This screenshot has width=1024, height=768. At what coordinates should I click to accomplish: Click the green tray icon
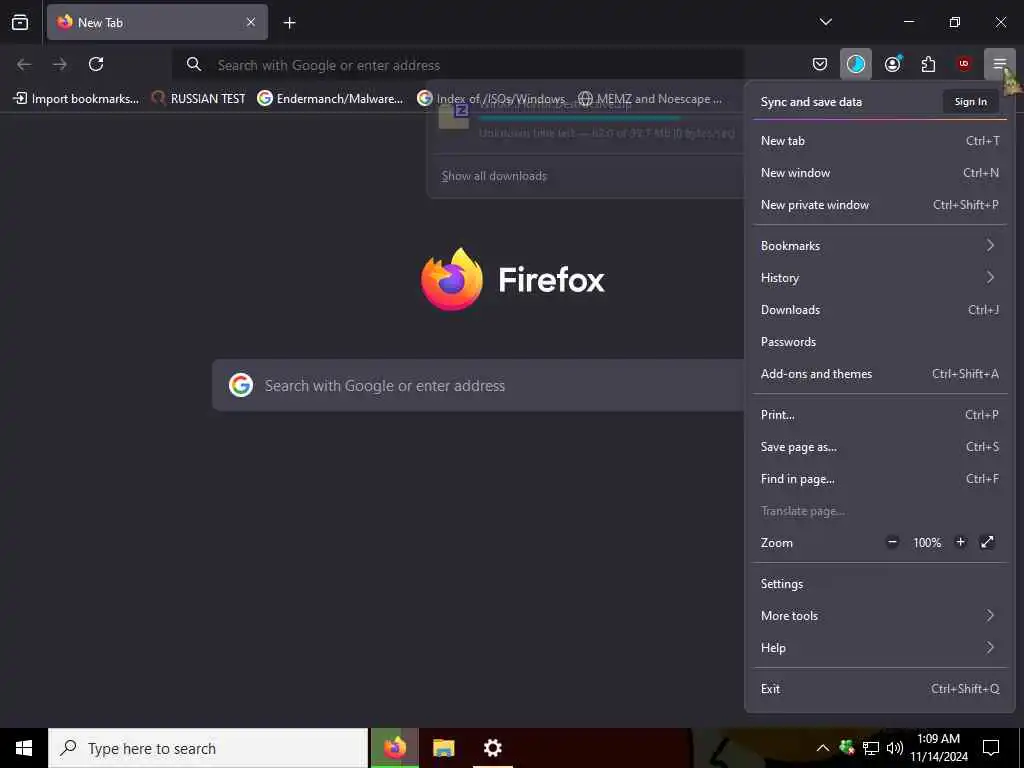click(846, 747)
